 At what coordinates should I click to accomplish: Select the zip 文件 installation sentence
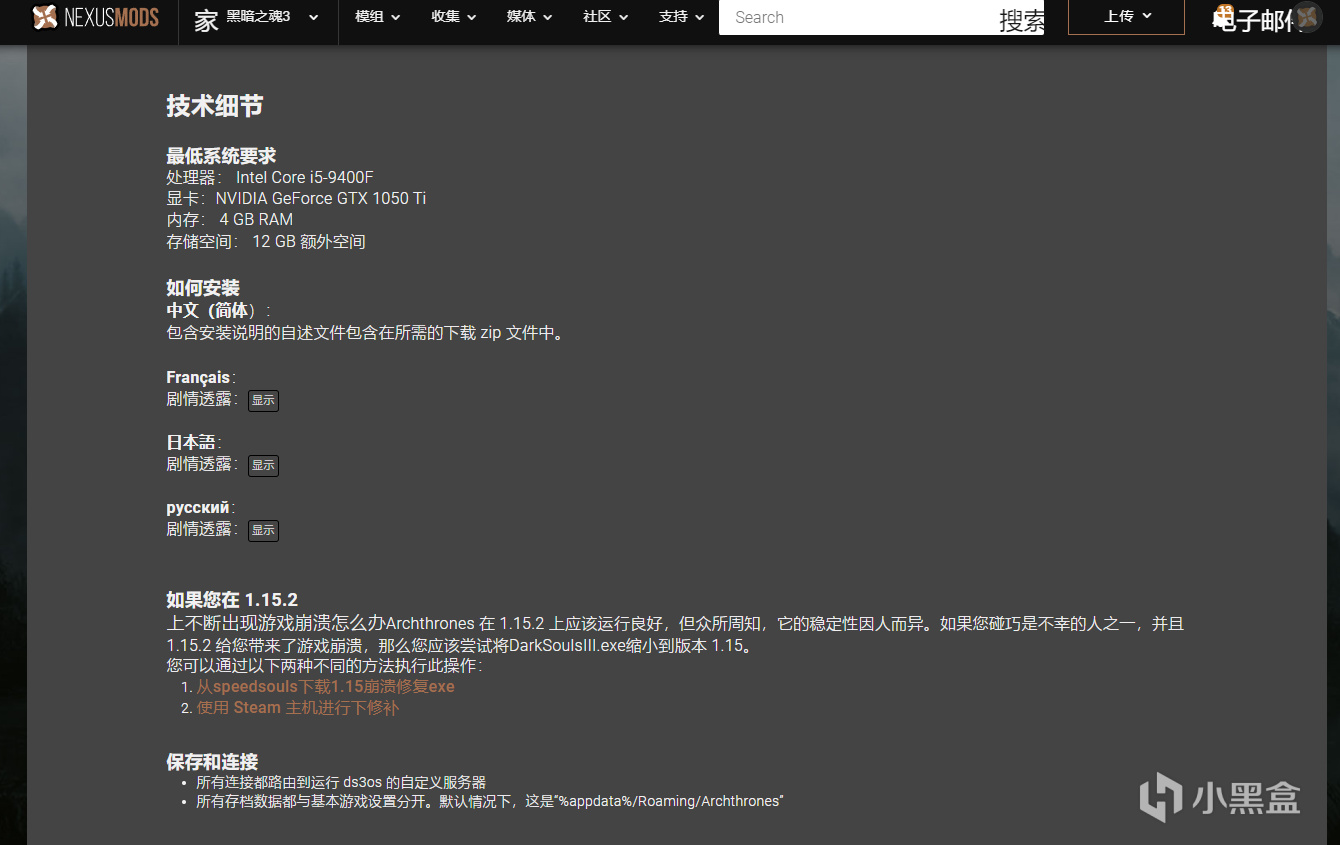point(366,332)
